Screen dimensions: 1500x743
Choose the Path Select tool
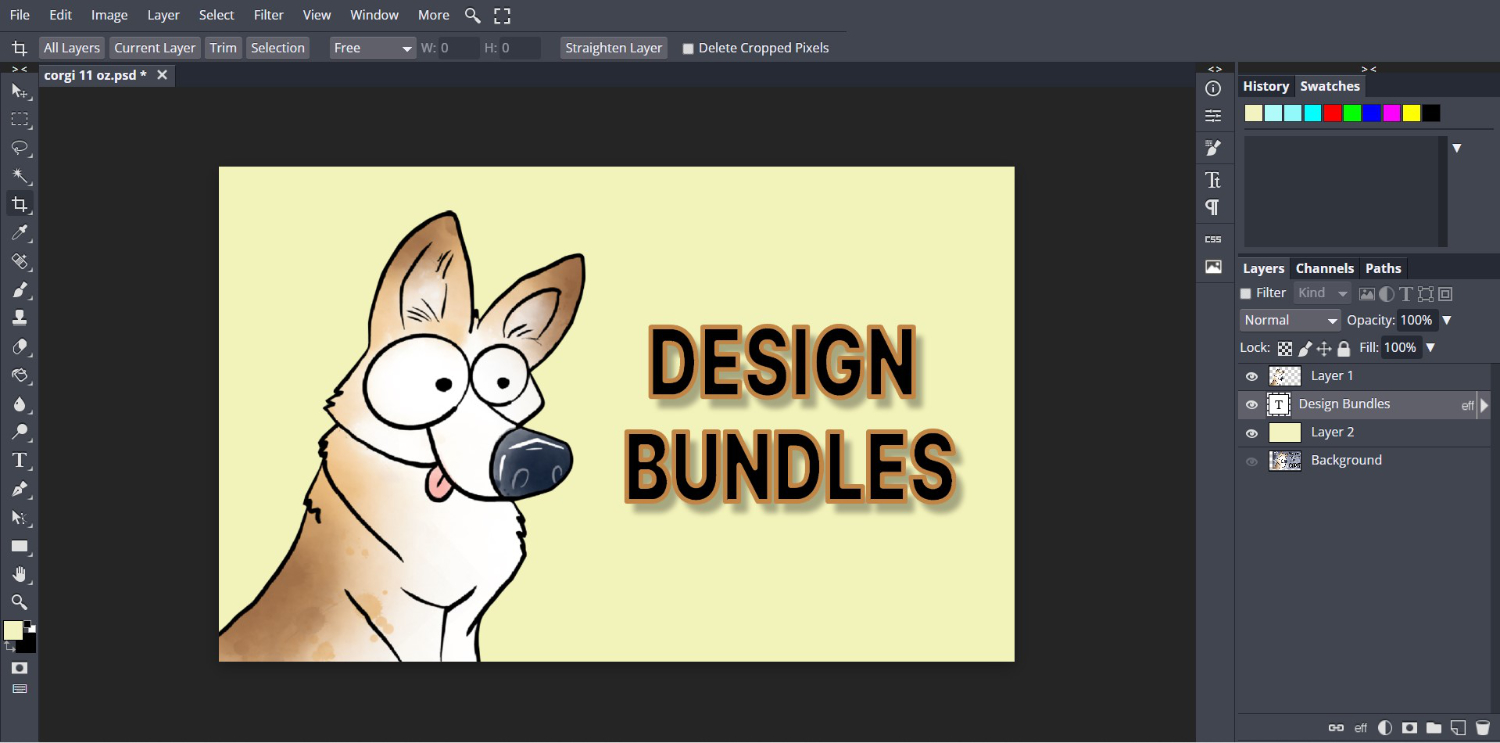19,518
